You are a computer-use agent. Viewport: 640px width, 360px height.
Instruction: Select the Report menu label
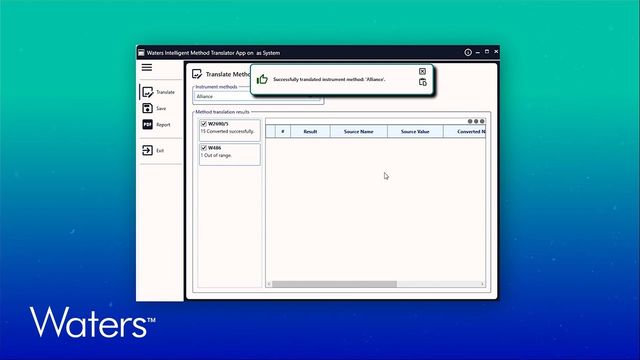click(x=163, y=125)
